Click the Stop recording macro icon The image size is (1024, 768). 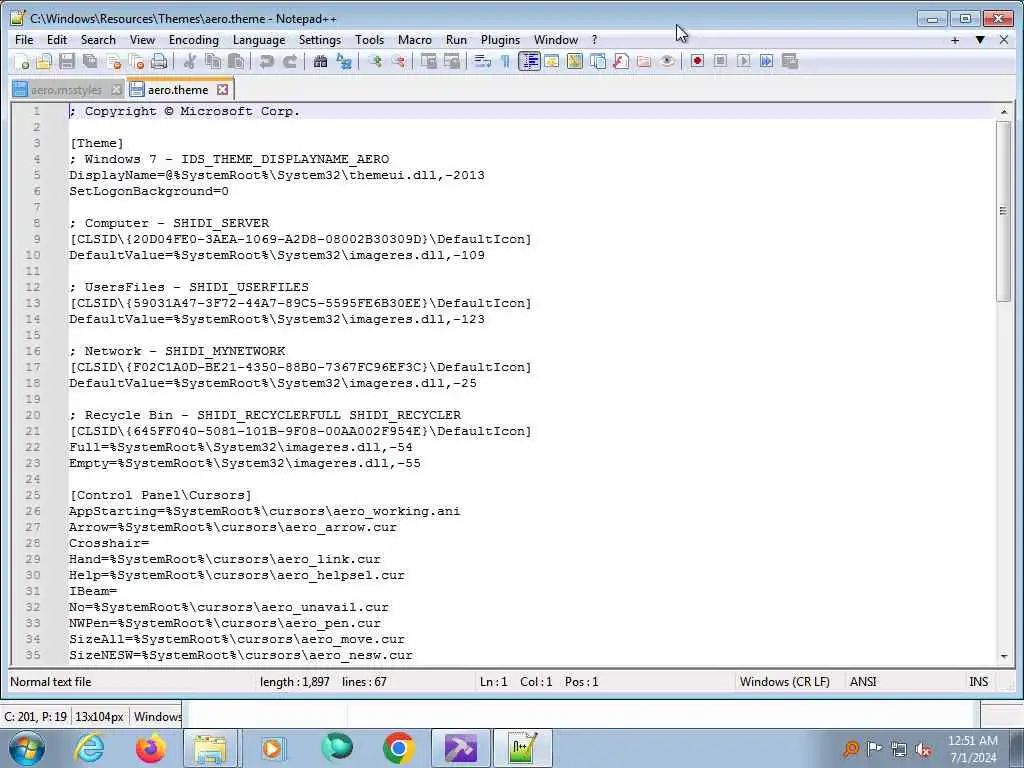[720, 61]
